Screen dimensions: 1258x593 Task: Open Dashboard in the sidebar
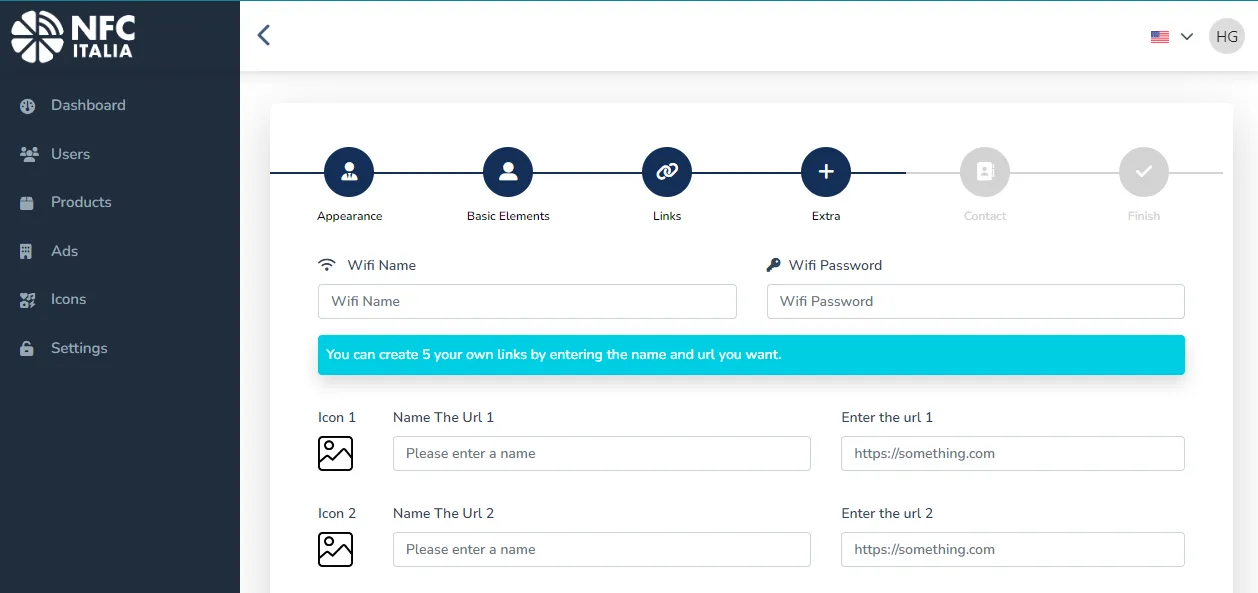click(88, 105)
